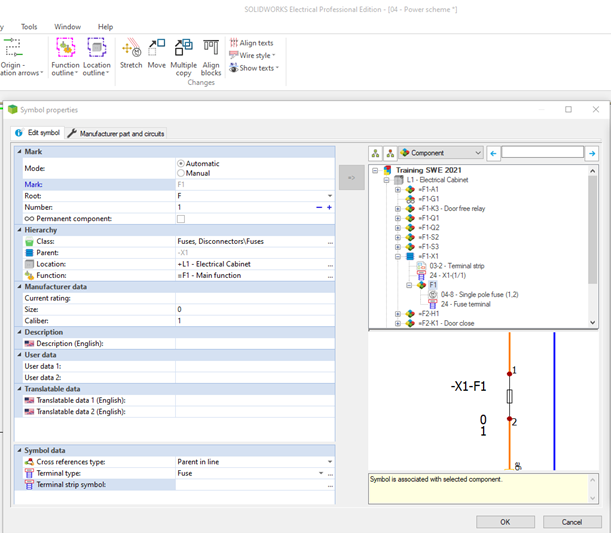Viewport: 611px width, 533px height.
Task: Select the Automatic mark mode
Action: 181,164
